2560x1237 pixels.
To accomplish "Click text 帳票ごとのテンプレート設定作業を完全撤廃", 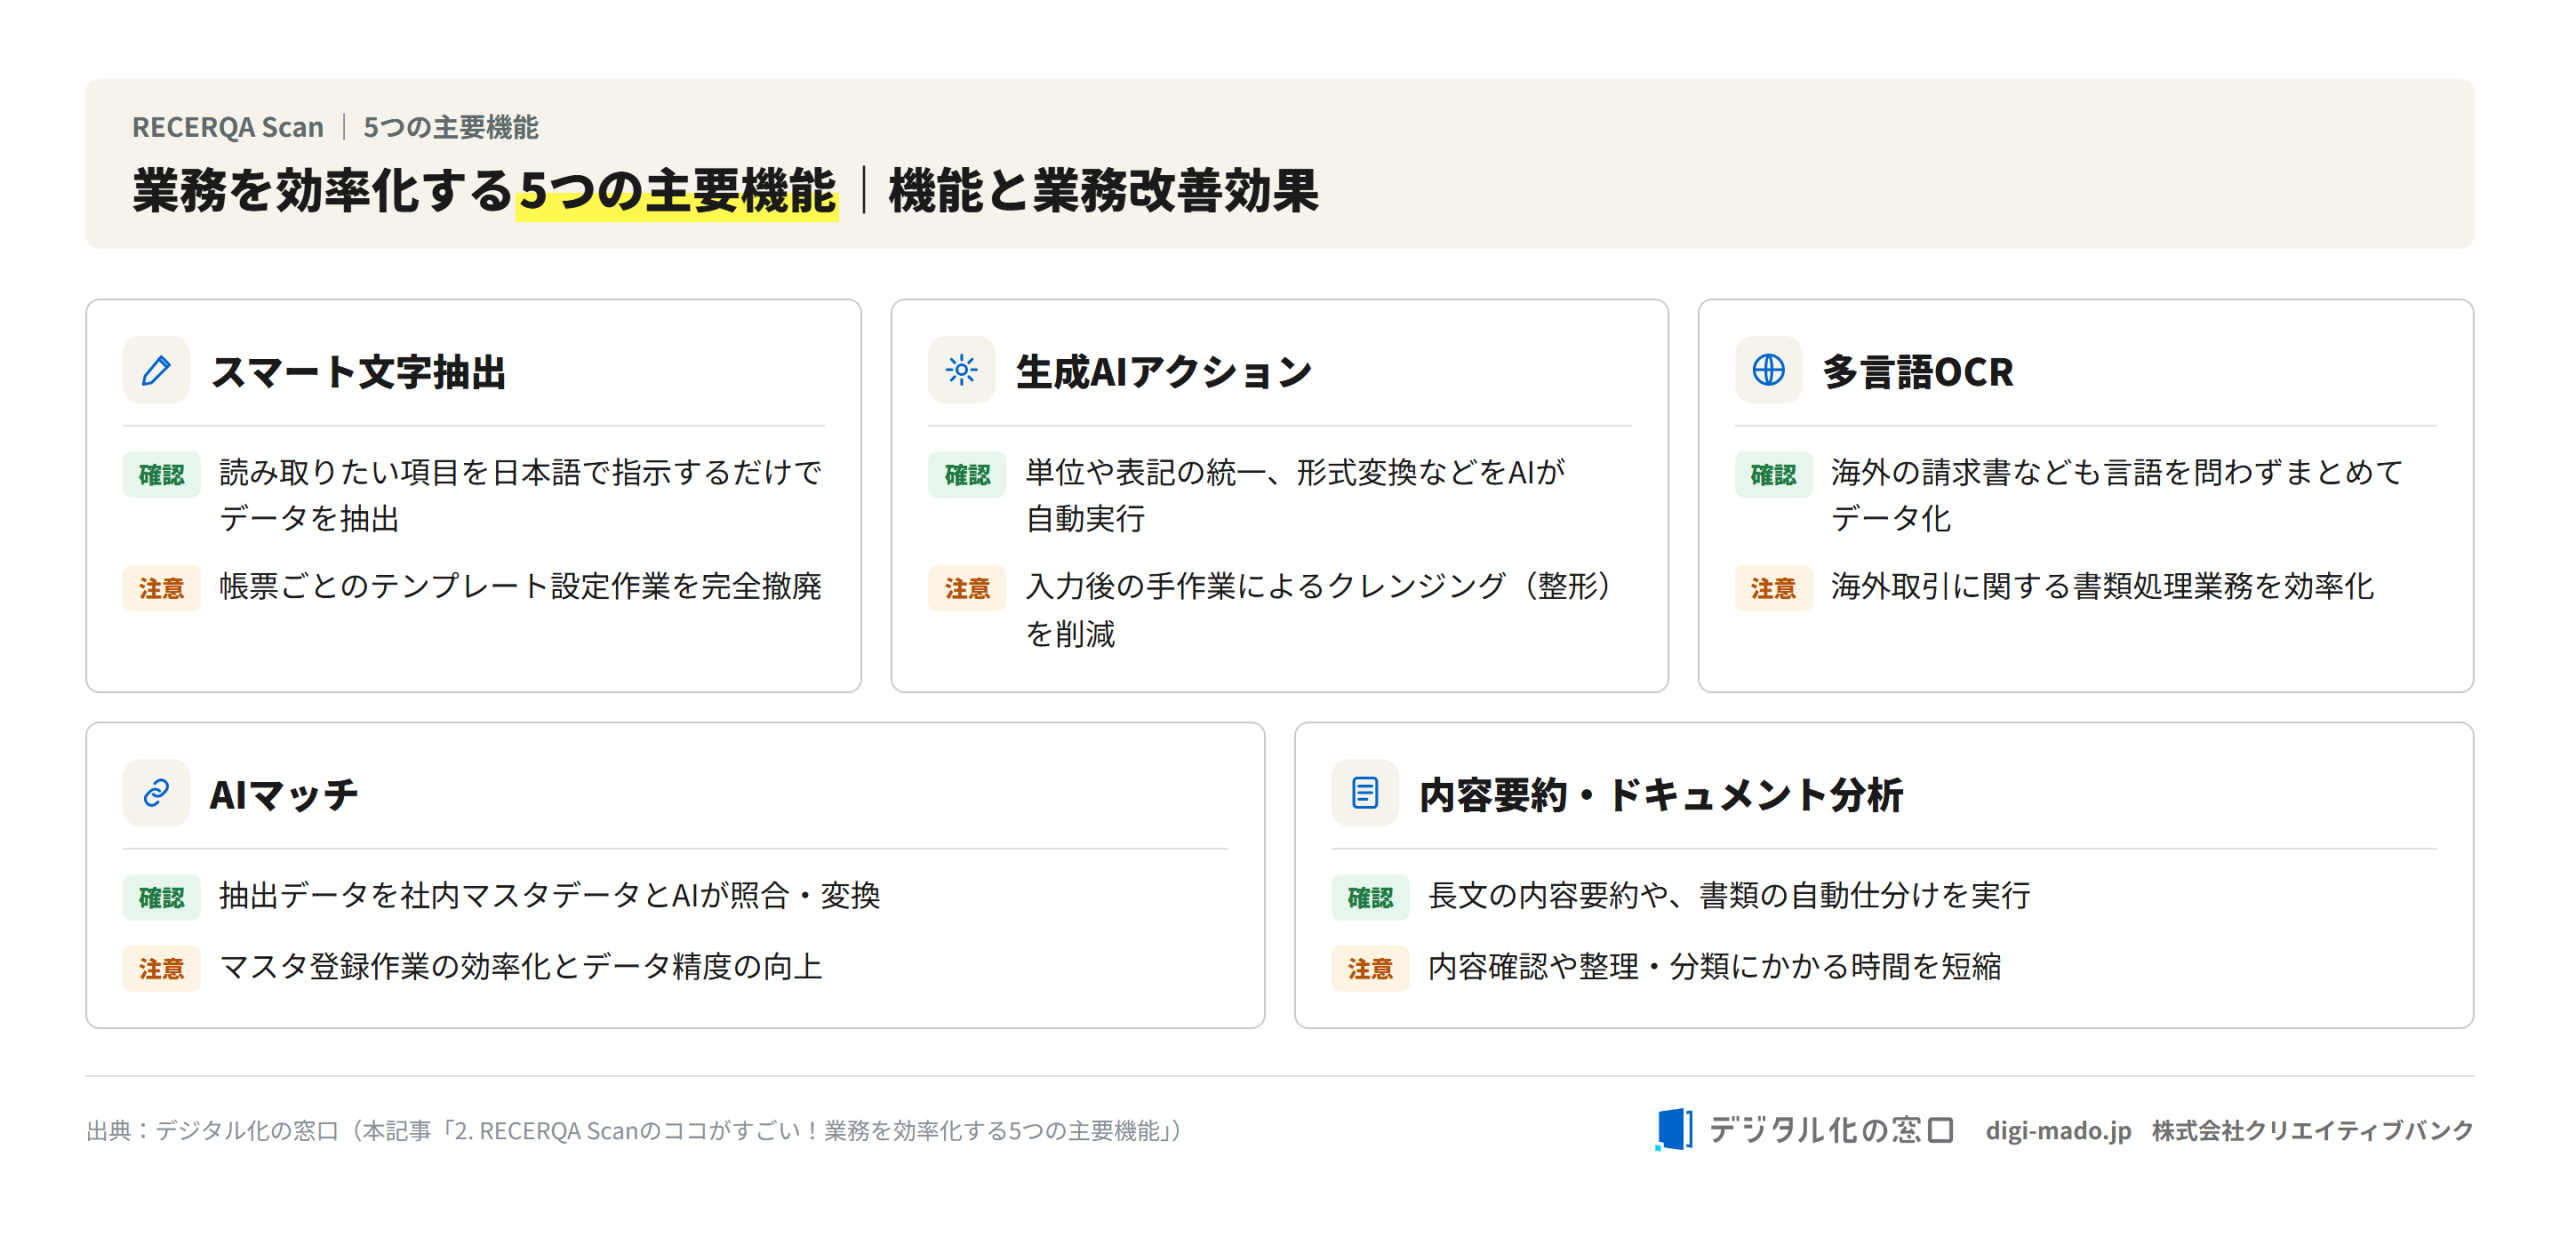I will [x=520, y=585].
